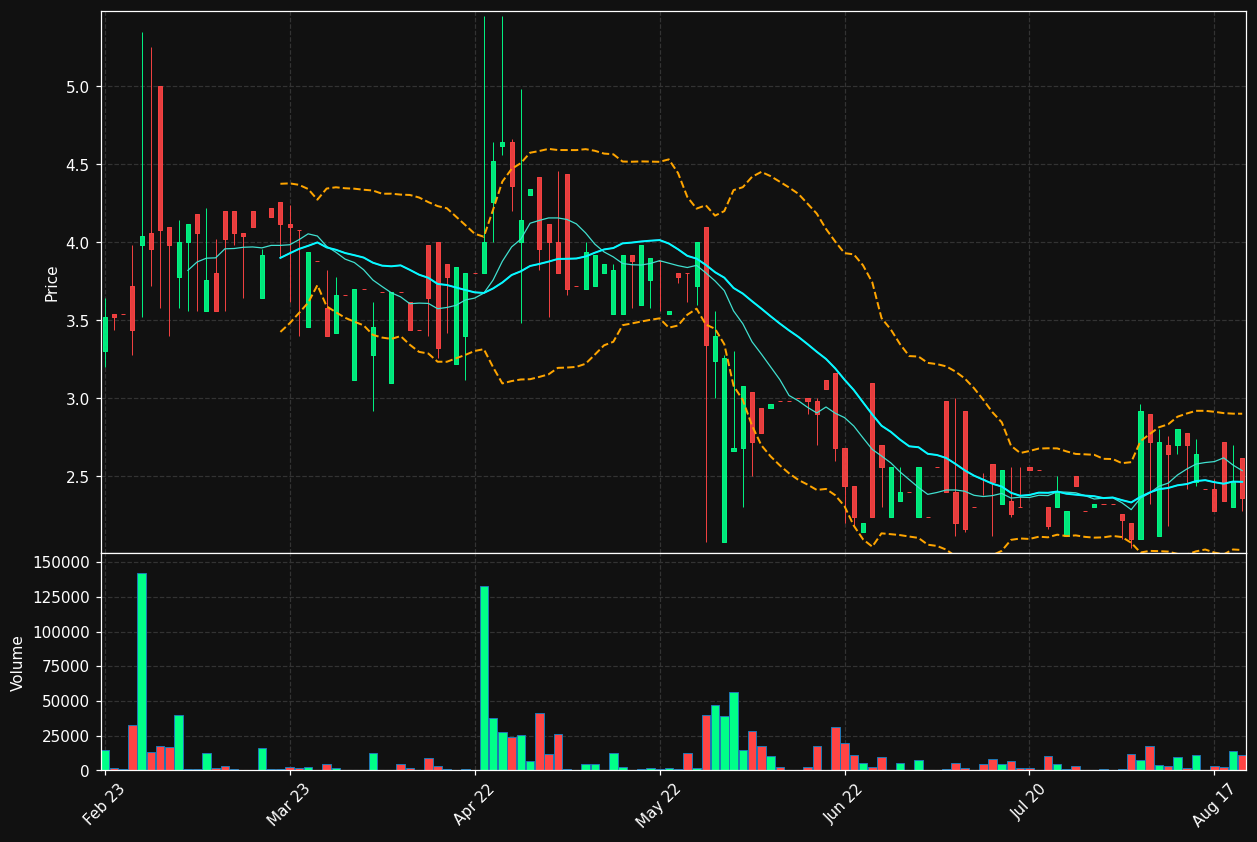1257x842 pixels.
Task: Click the 25000 volume tick label
Action: (x=66, y=737)
